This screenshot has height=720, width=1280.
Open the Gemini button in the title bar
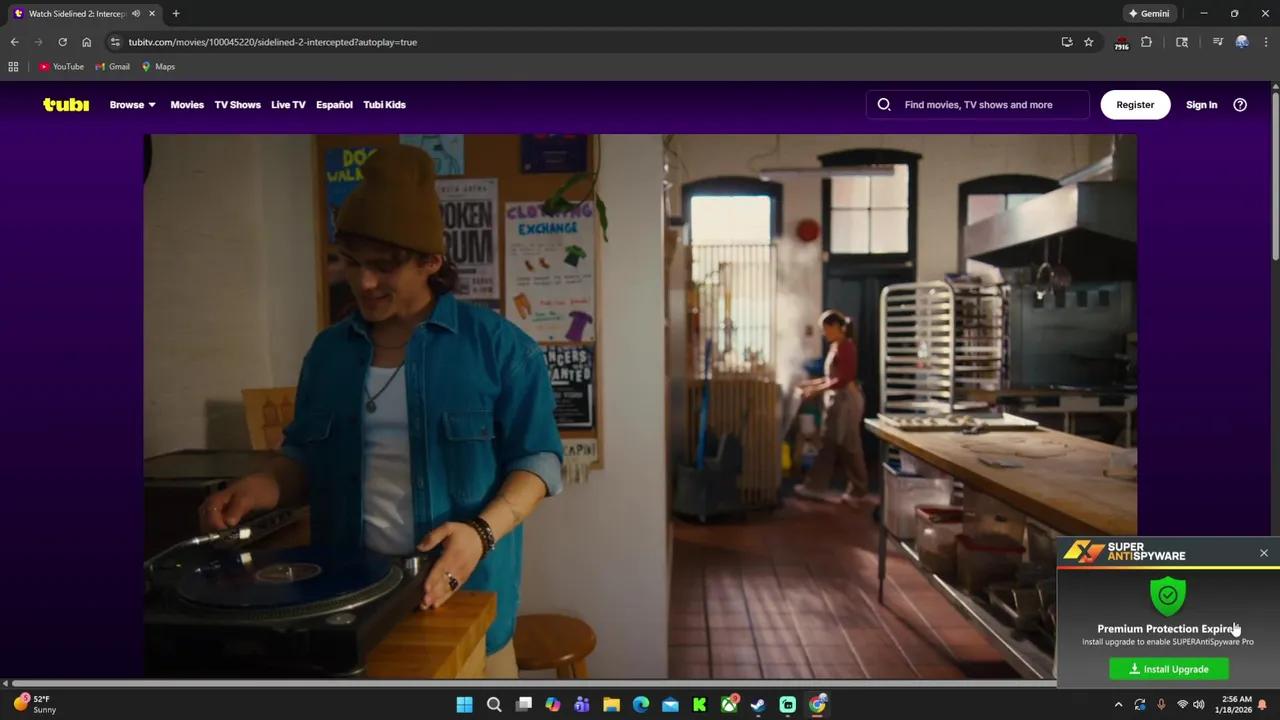point(1149,14)
